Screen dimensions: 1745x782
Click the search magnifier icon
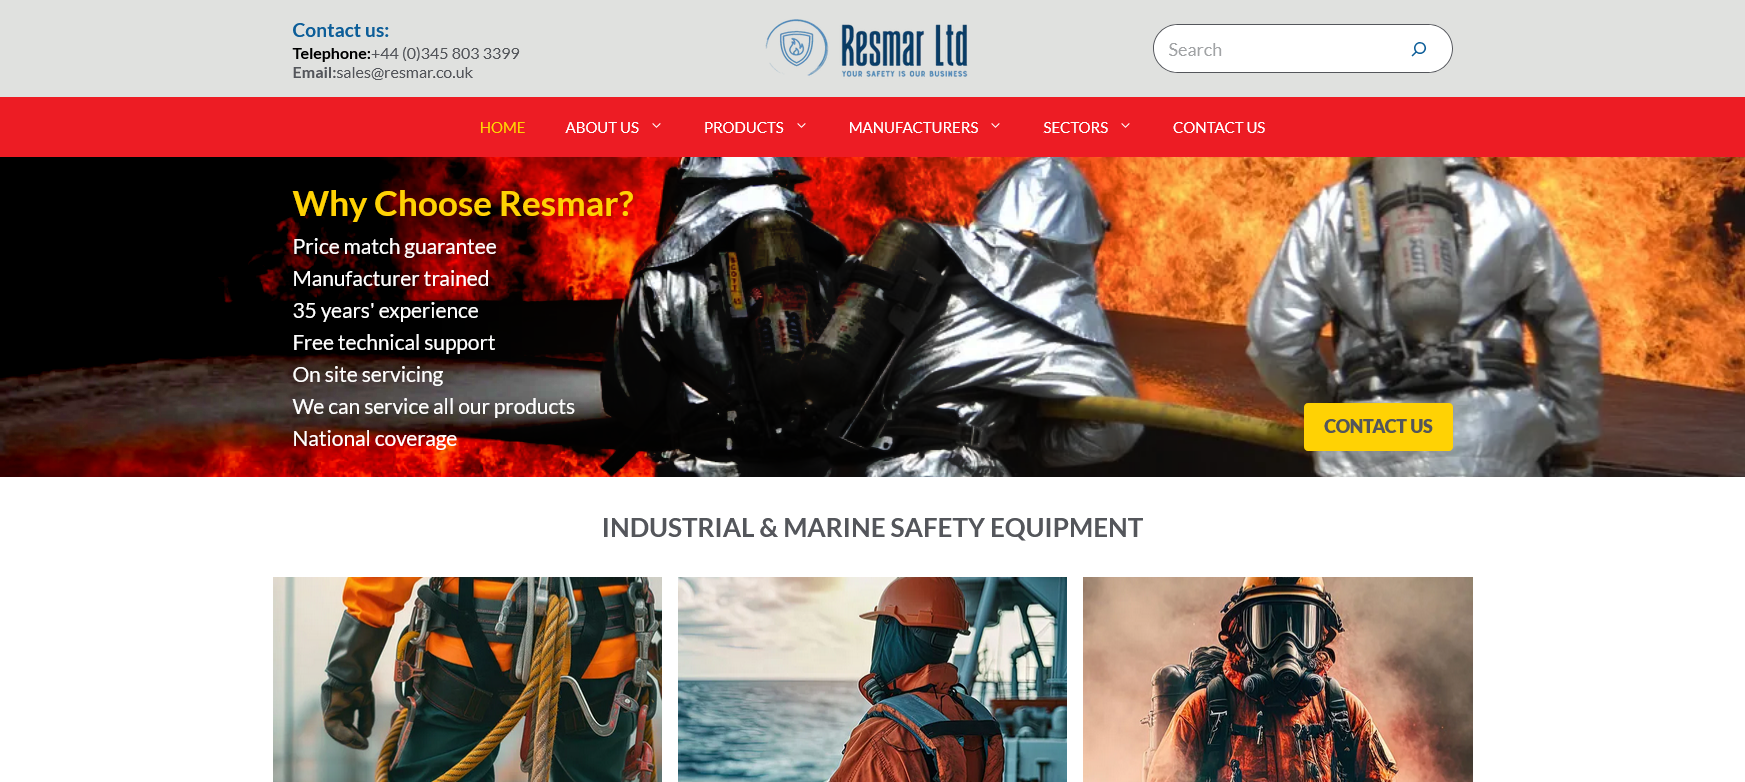click(x=1418, y=49)
